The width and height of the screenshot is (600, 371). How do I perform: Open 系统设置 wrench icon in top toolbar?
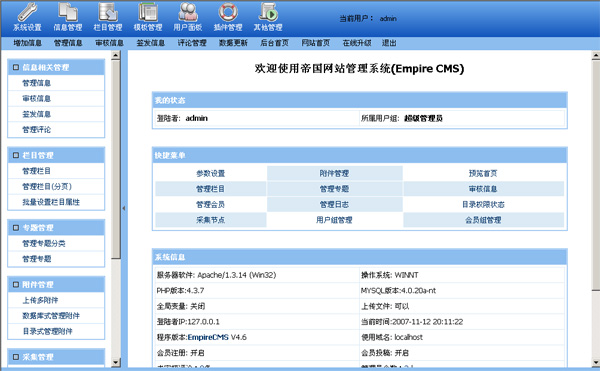(x=27, y=13)
